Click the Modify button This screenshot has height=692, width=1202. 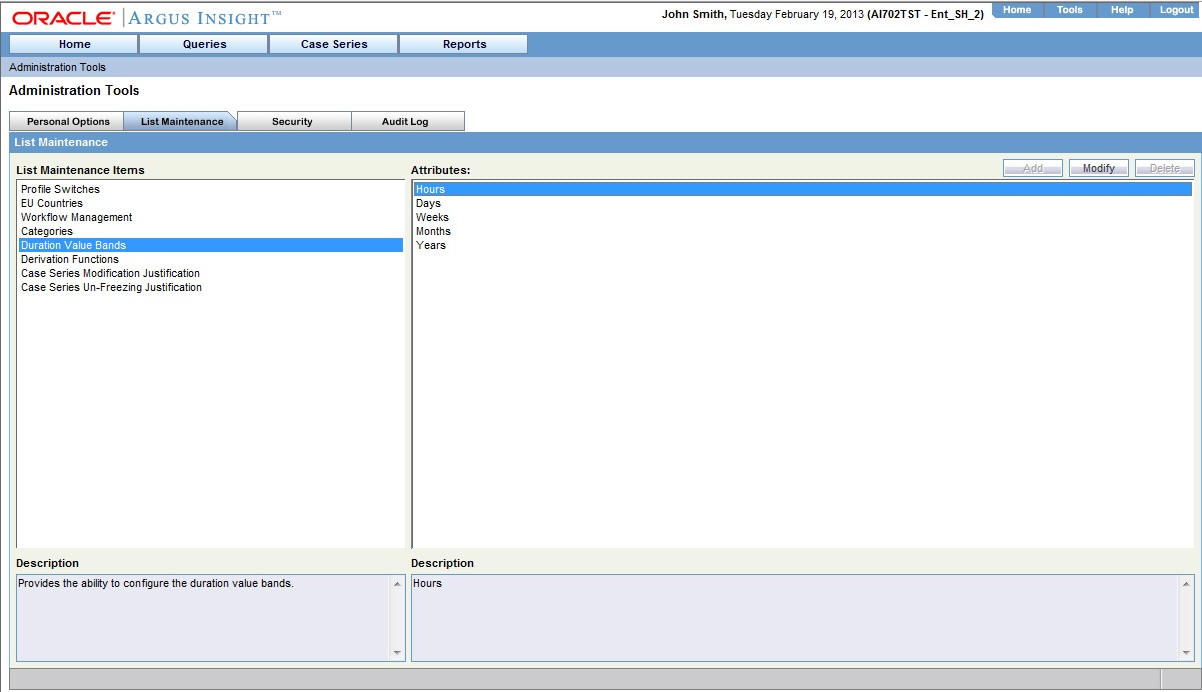point(1099,168)
